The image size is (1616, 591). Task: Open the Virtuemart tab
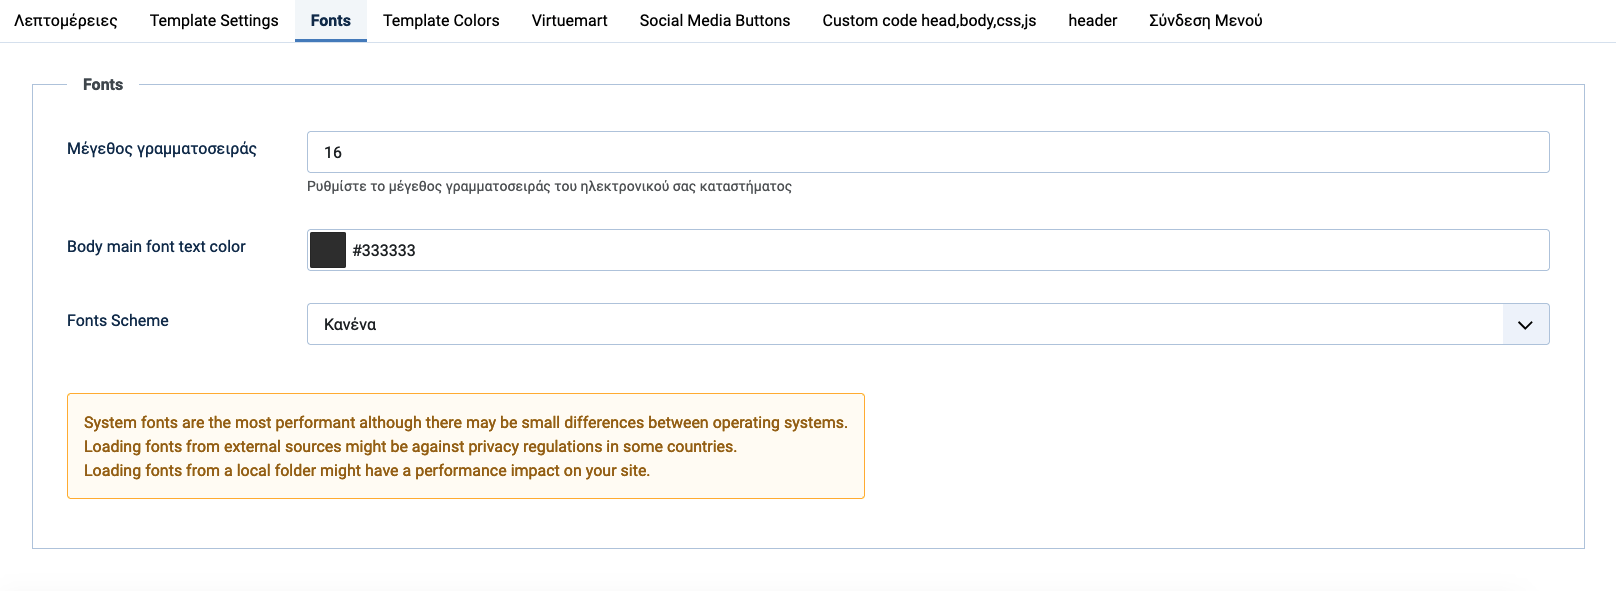(569, 20)
